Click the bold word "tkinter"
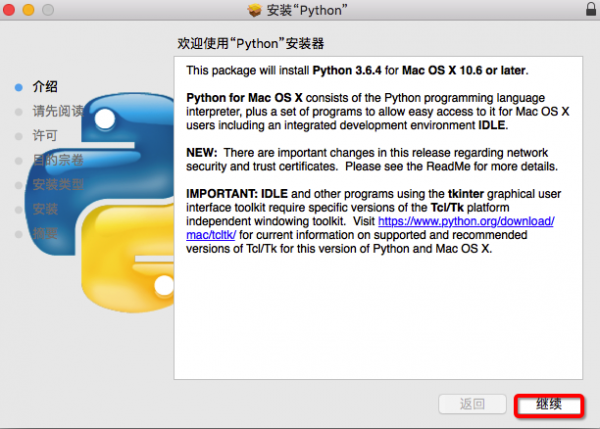Screen dimensions: 600x429 466,194
